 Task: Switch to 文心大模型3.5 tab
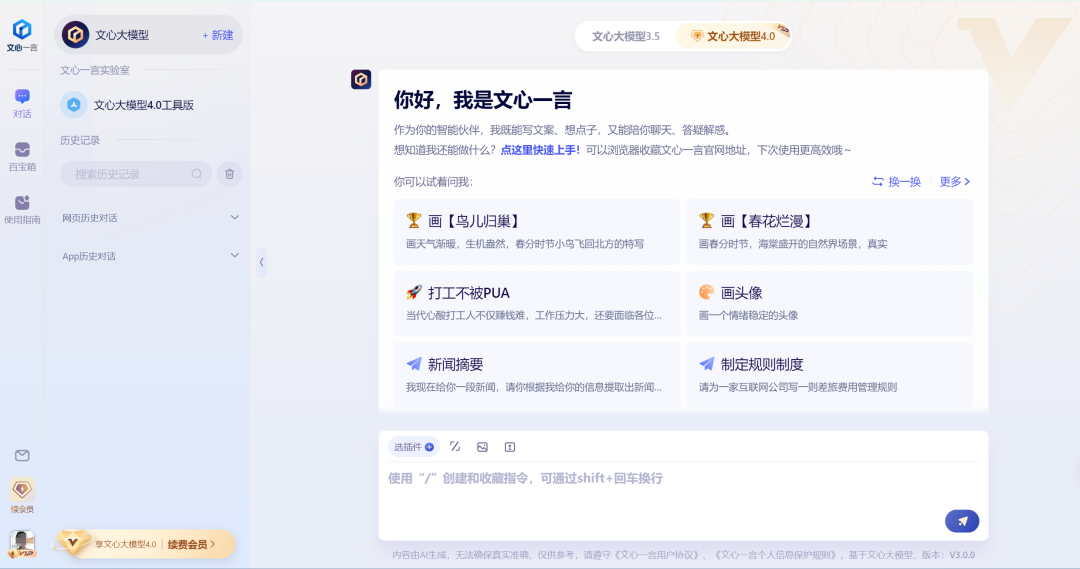(625, 36)
